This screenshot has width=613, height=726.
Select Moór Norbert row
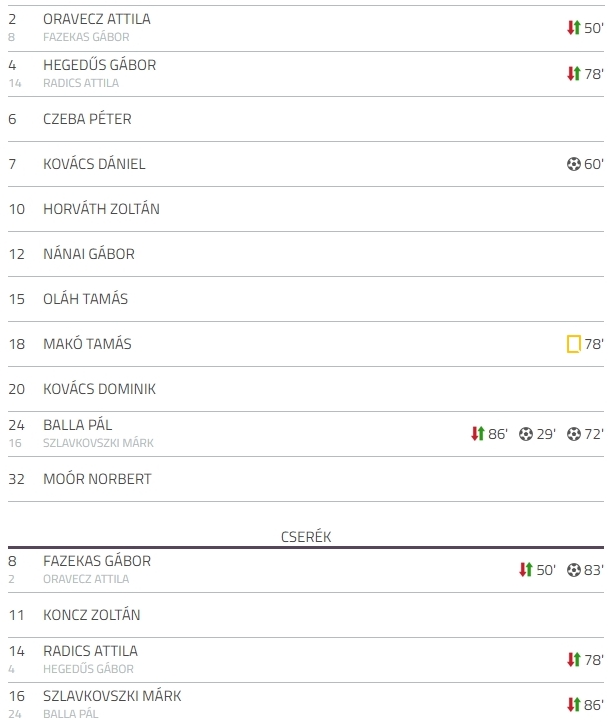306,479
